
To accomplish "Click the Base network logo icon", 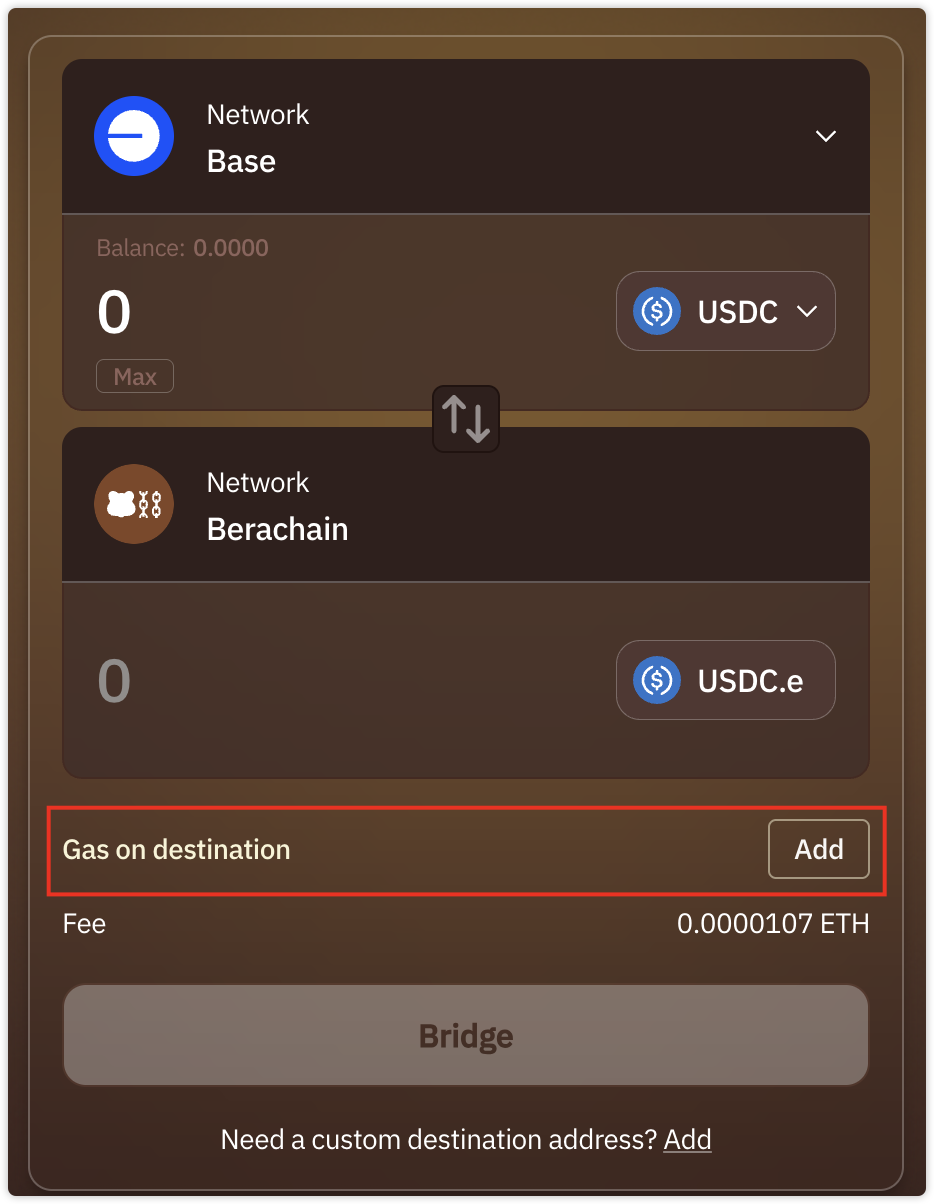I will click(134, 136).
